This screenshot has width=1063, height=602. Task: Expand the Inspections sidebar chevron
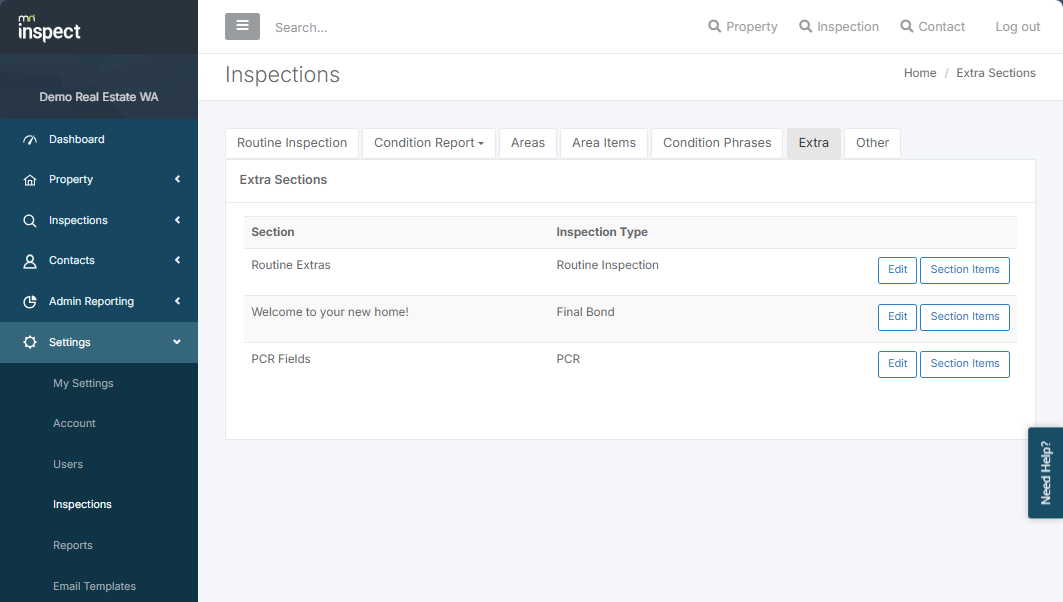click(178, 220)
